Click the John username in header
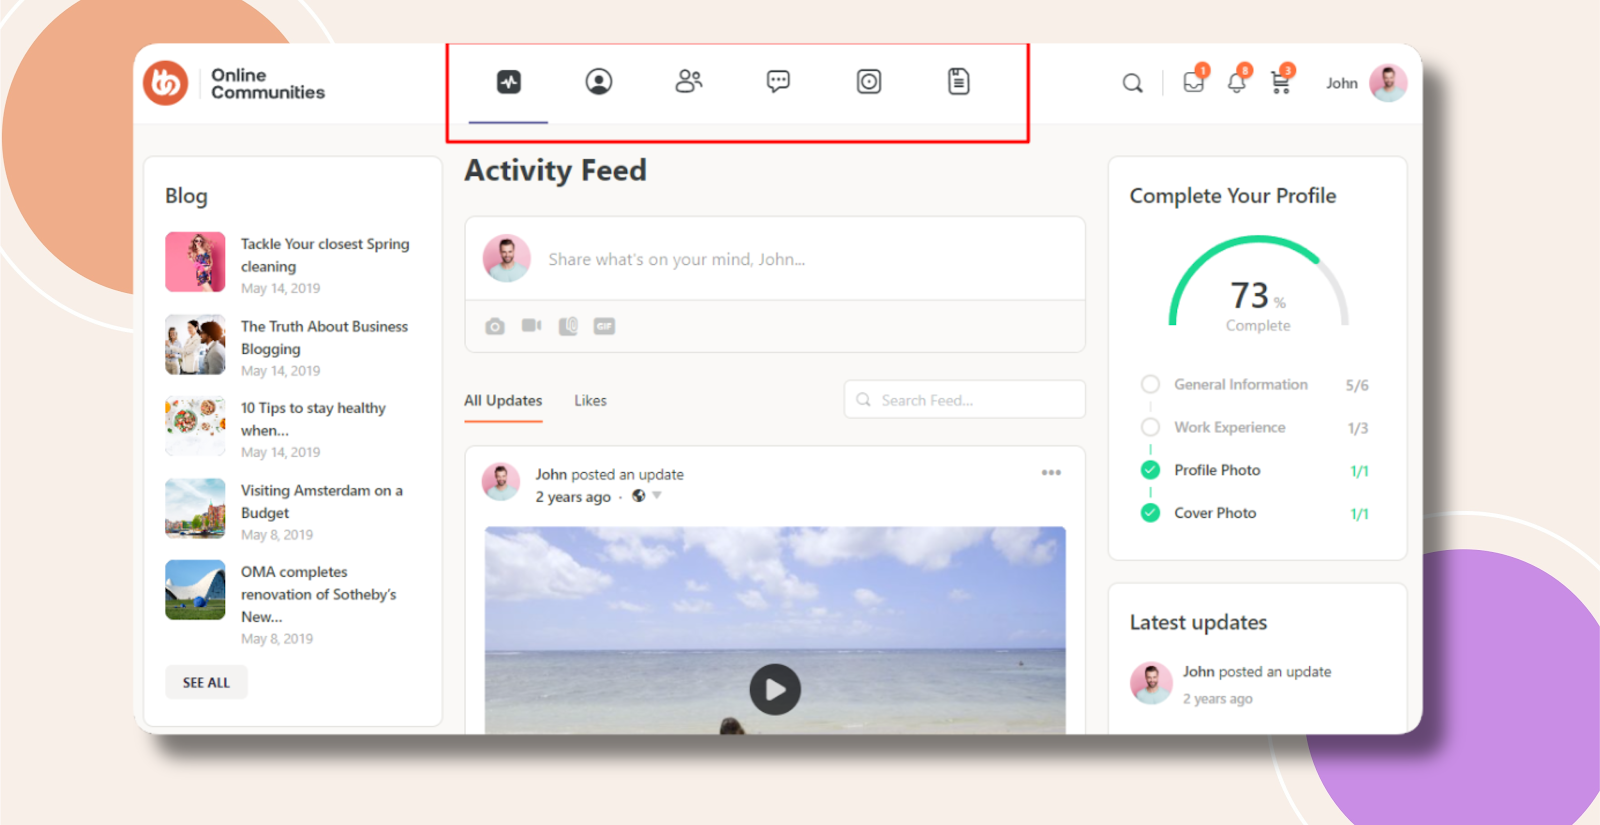Image resolution: width=1600 pixels, height=825 pixels. click(x=1342, y=83)
